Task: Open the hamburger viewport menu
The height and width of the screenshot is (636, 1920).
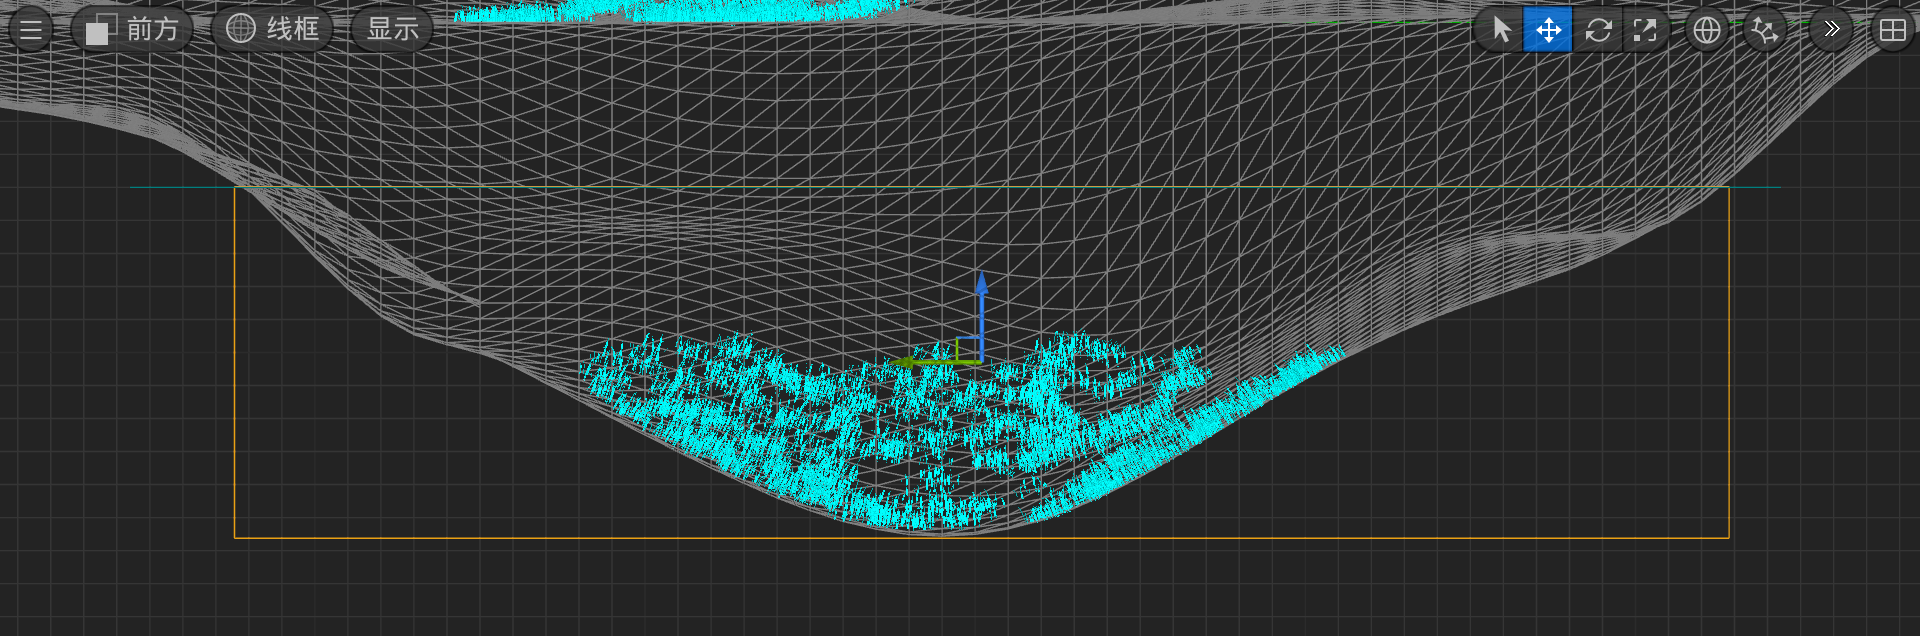Action: (x=30, y=29)
